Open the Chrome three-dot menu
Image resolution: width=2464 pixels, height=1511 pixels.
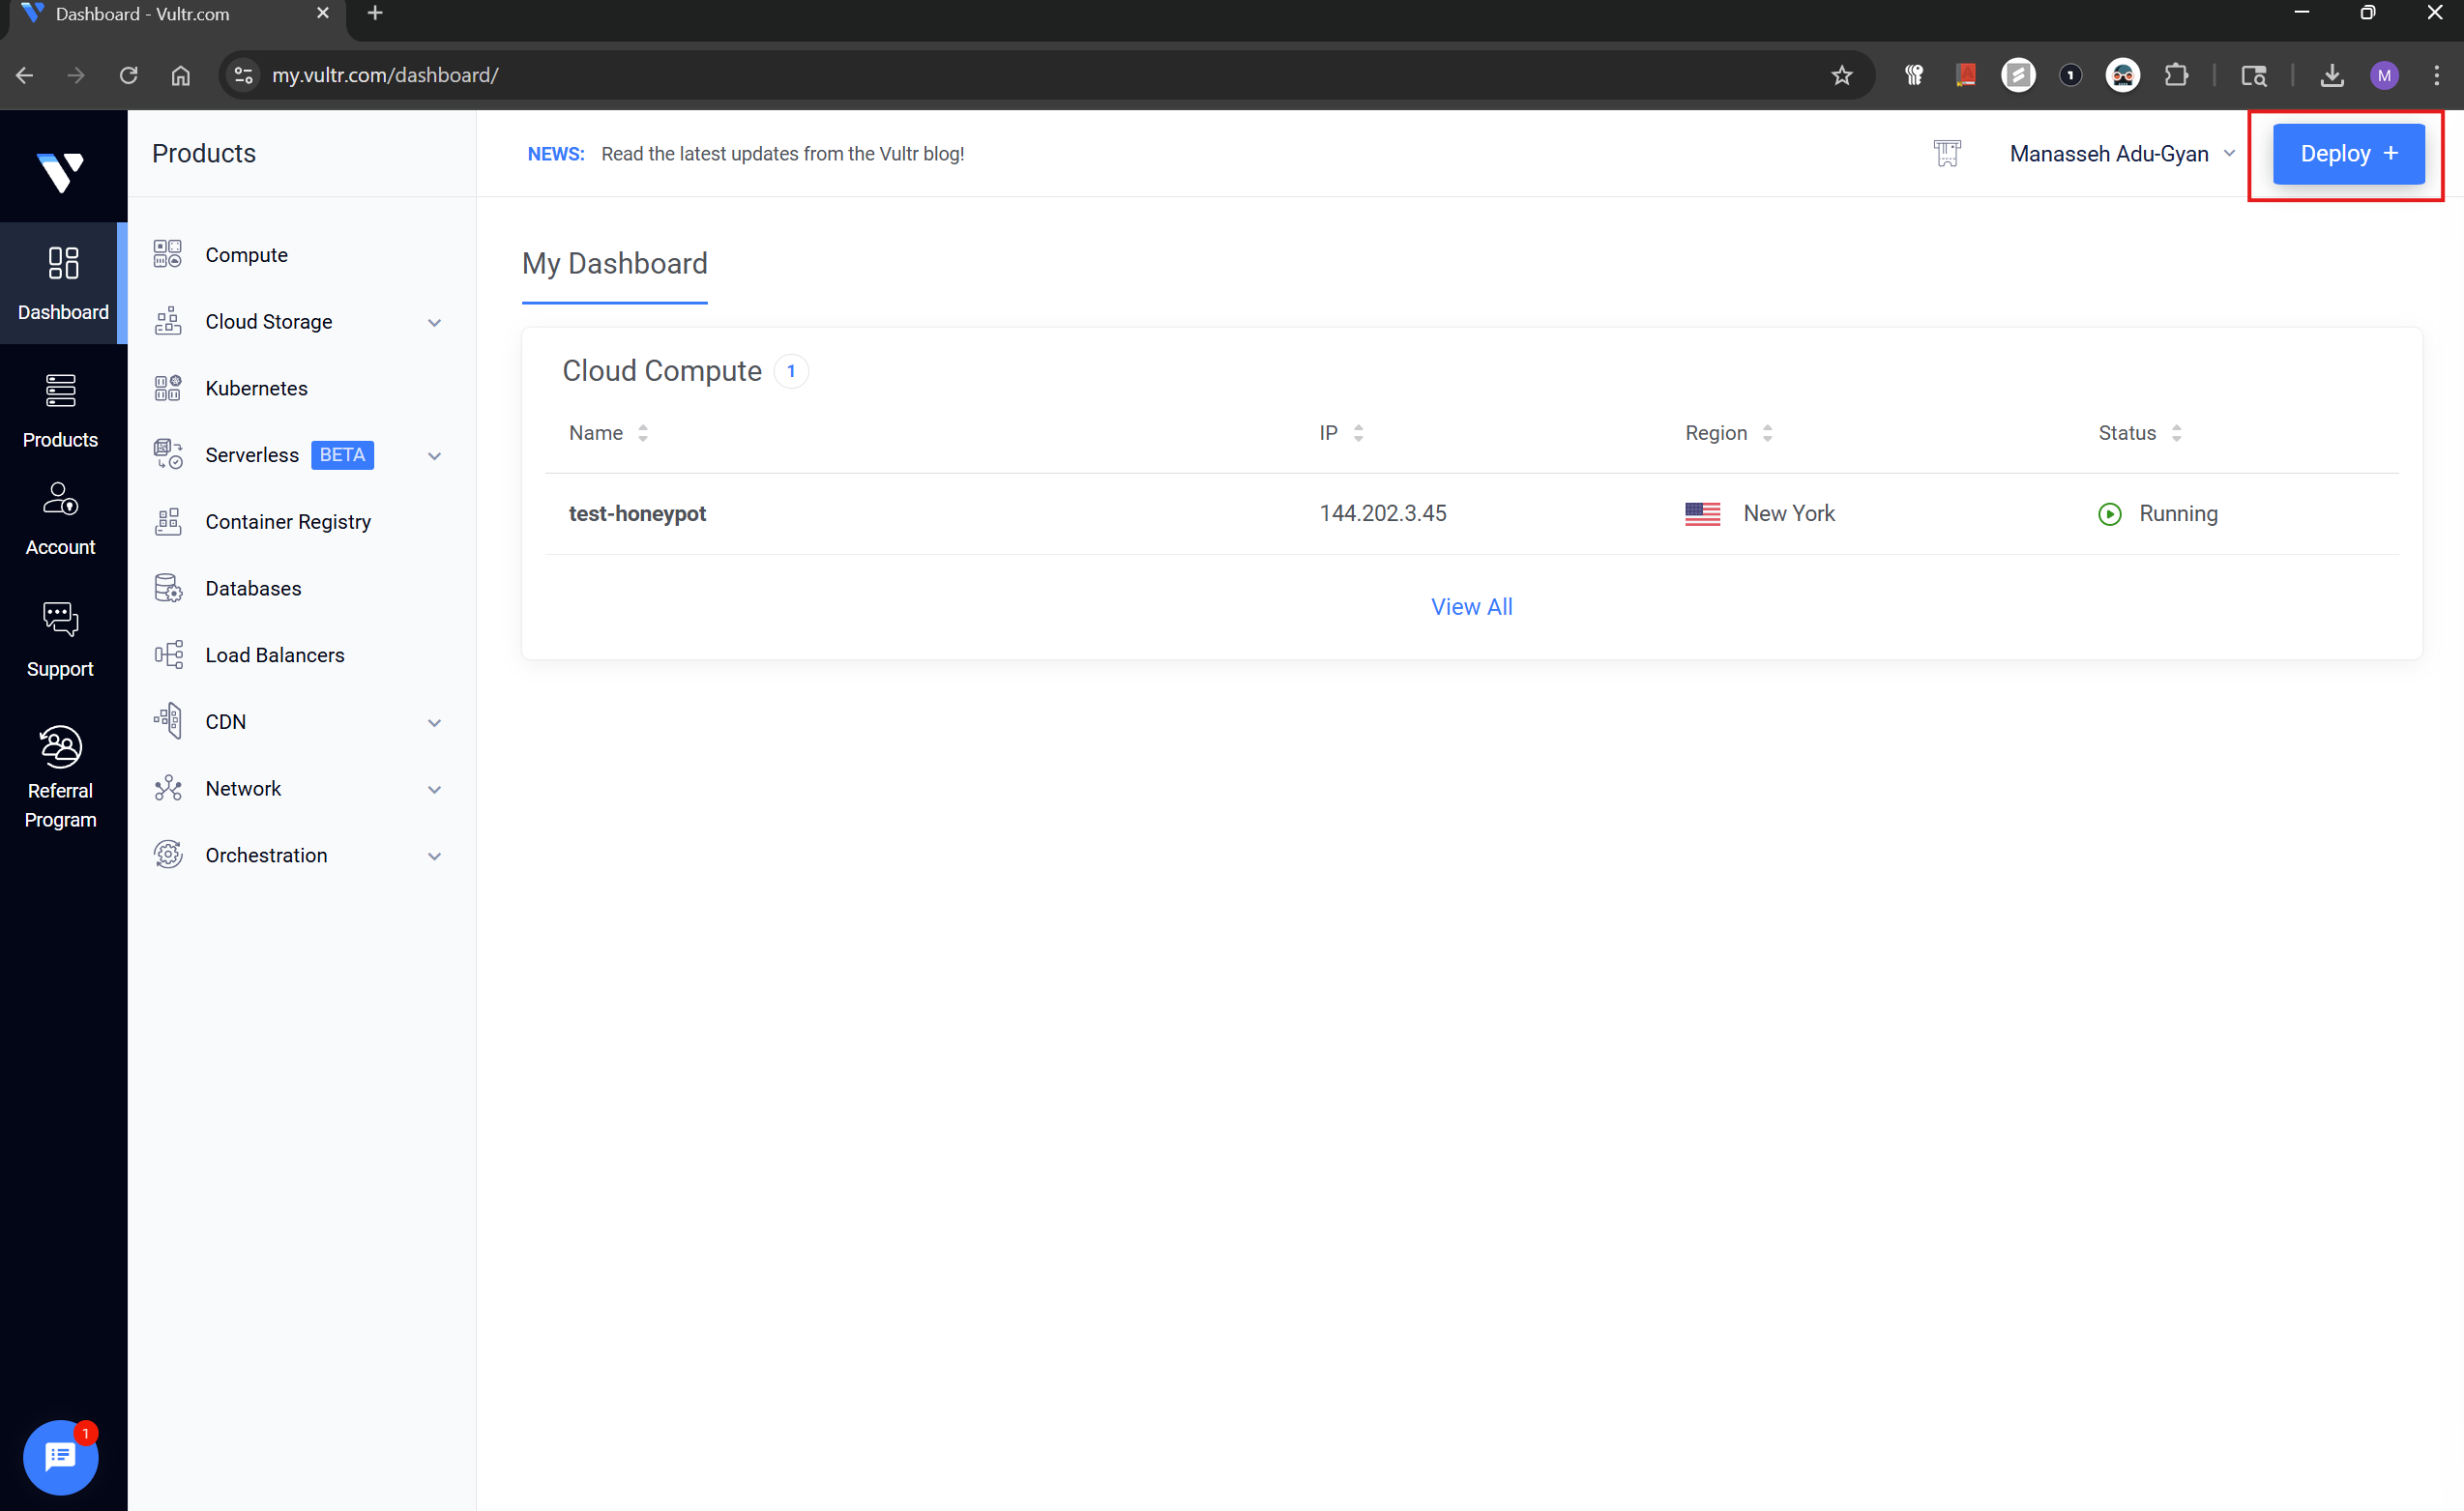[2436, 75]
